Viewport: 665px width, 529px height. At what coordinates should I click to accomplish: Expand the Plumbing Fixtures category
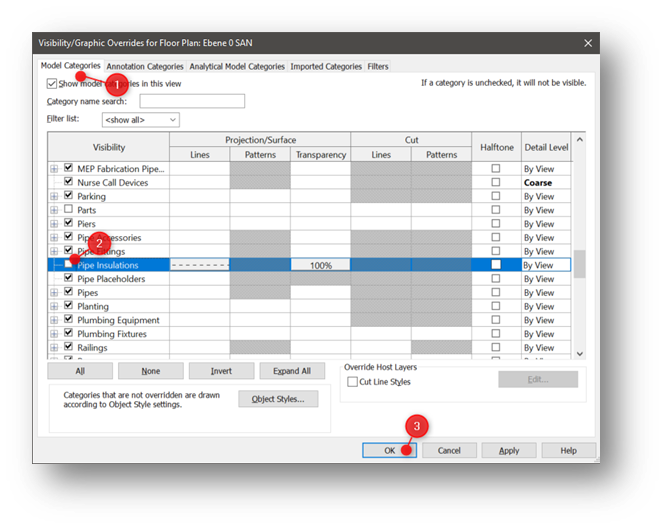tap(54, 334)
